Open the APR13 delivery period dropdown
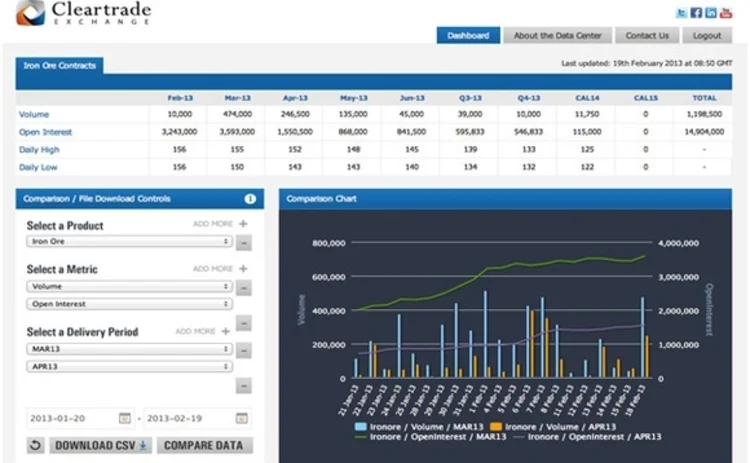This screenshot has height=463, width=750. [130, 367]
